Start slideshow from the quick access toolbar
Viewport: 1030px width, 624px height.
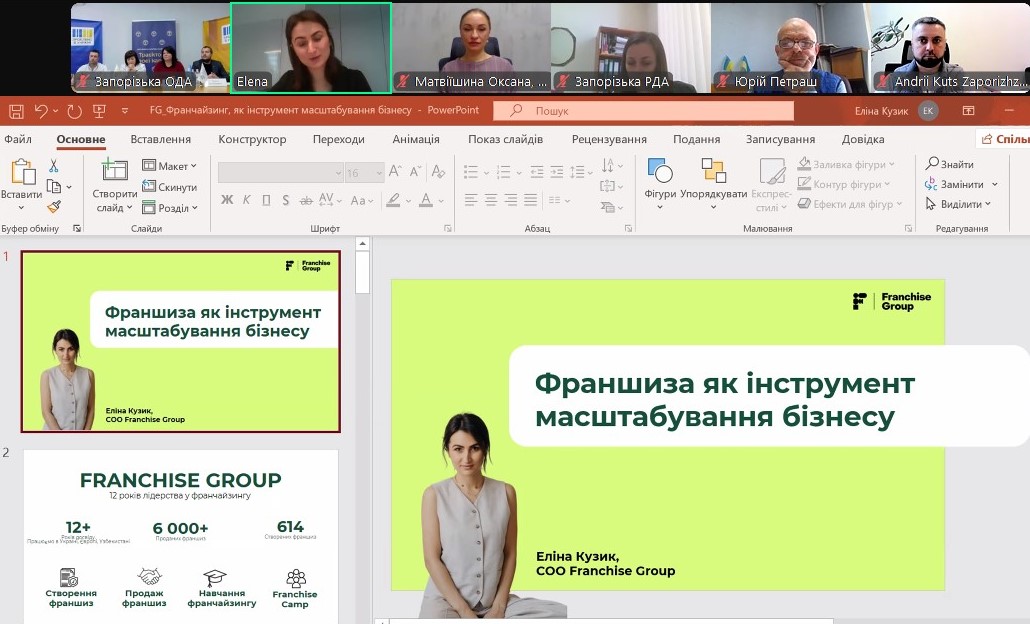(x=99, y=110)
